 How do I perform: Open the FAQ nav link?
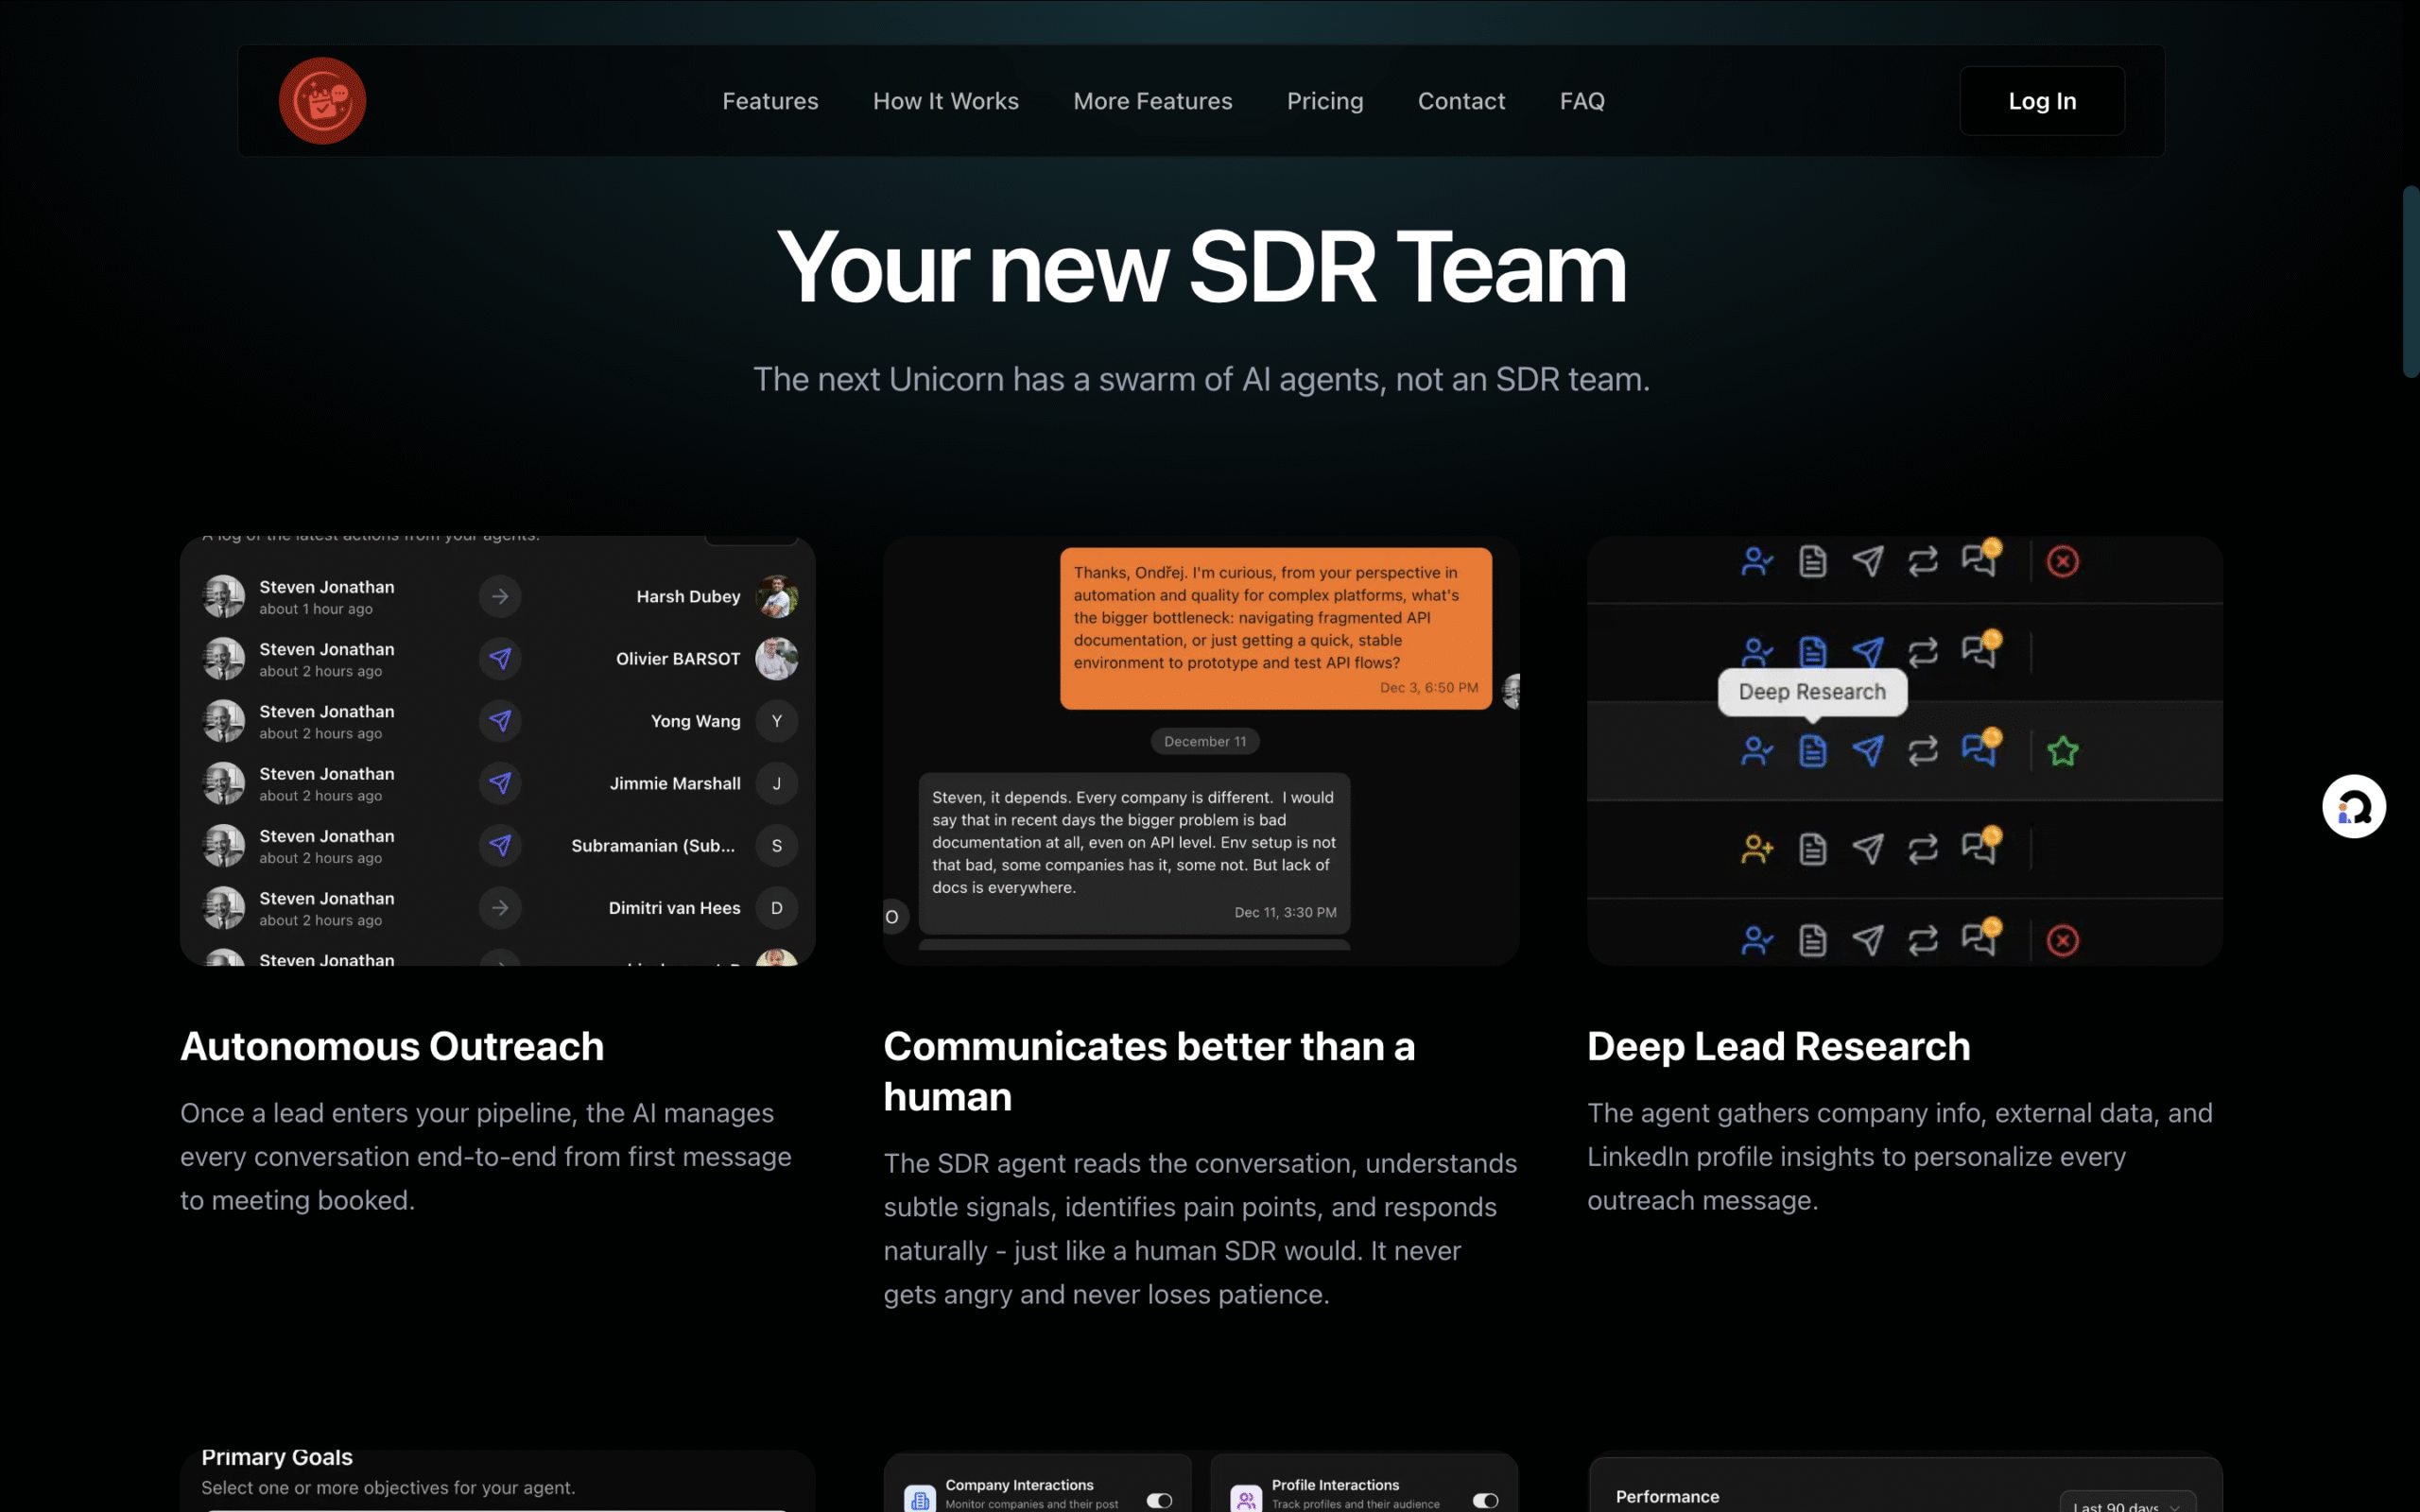click(x=1581, y=101)
